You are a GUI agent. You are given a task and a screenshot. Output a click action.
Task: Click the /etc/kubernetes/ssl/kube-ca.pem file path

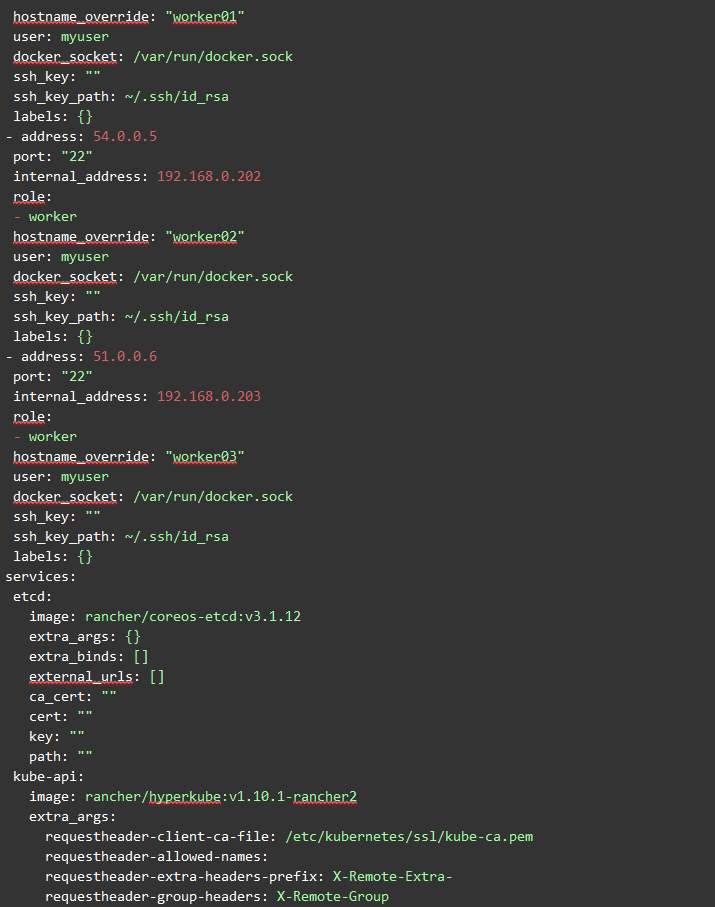(414, 837)
